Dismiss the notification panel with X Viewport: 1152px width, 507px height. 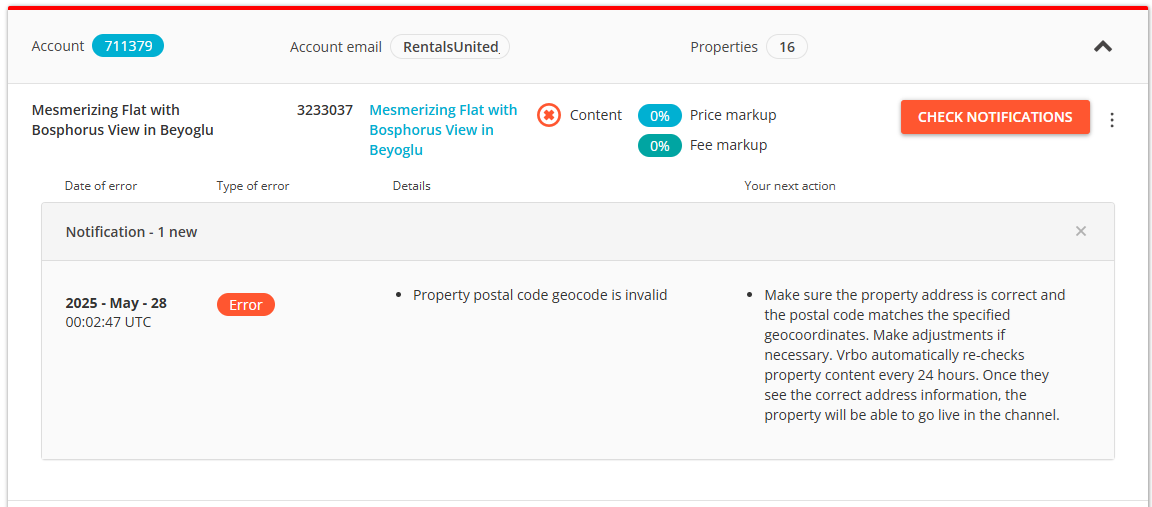pyautogui.click(x=1080, y=232)
